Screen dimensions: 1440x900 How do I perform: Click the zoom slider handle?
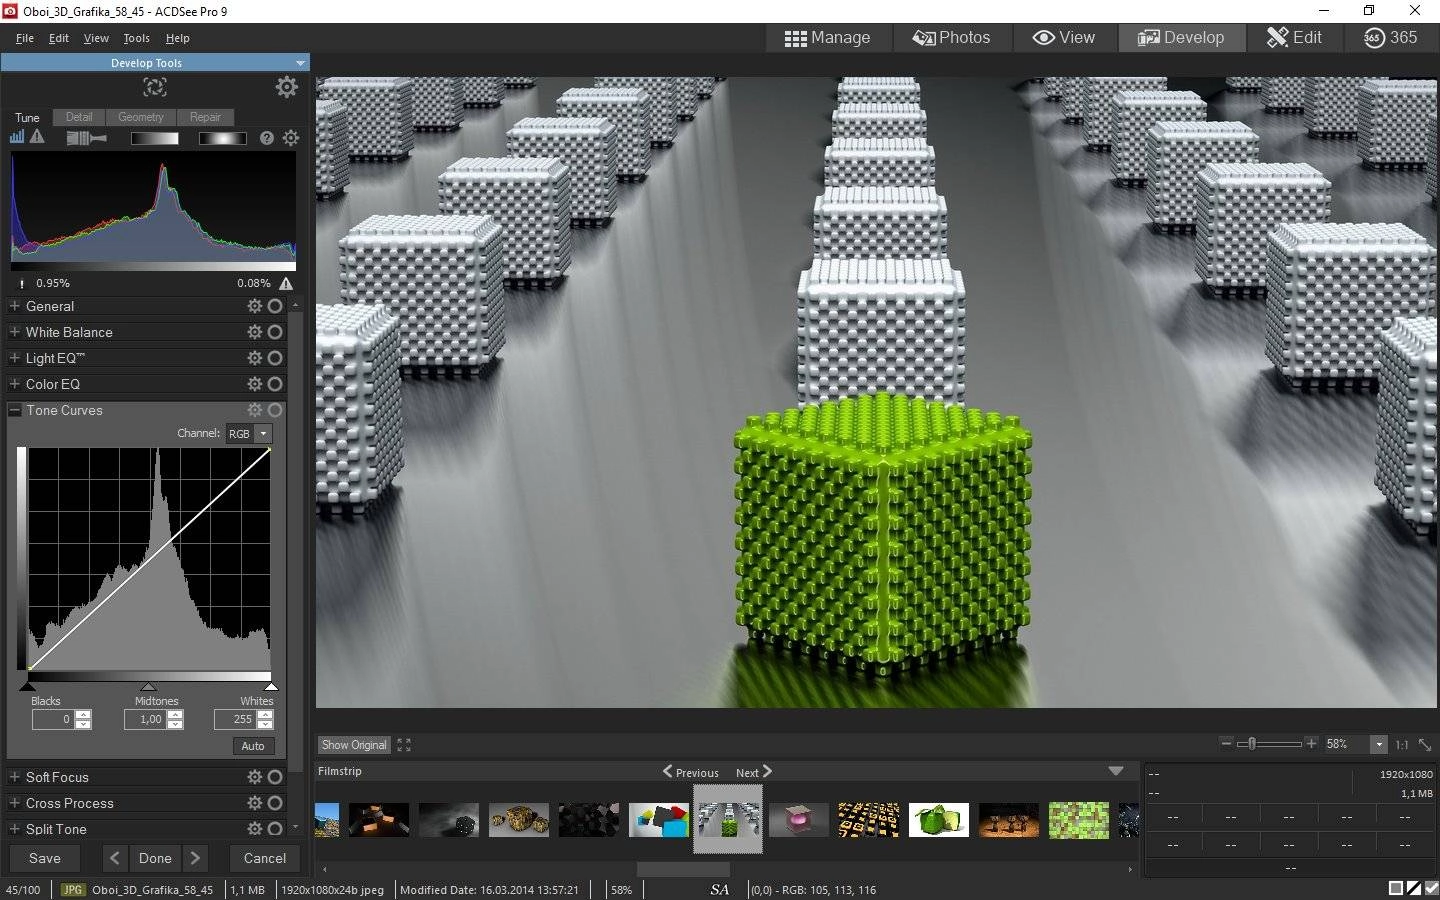coord(1250,743)
